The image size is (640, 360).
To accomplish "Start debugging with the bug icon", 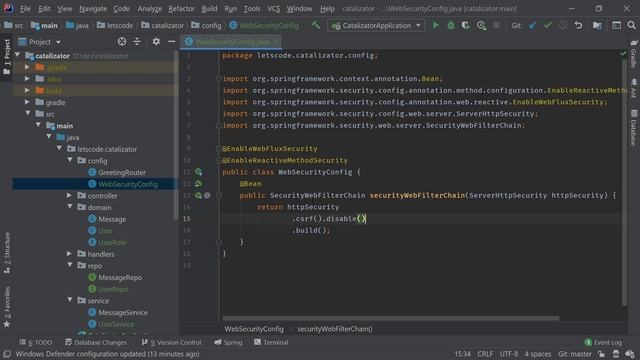I will tap(451, 25).
